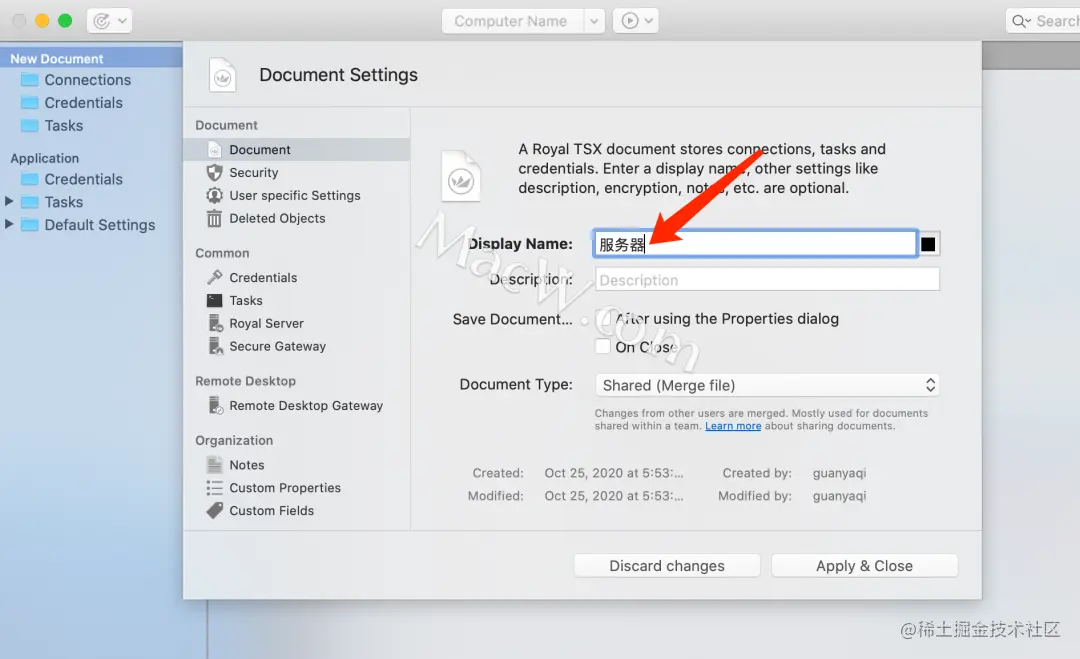Select the Secure Gateway icon

(x=216, y=346)
